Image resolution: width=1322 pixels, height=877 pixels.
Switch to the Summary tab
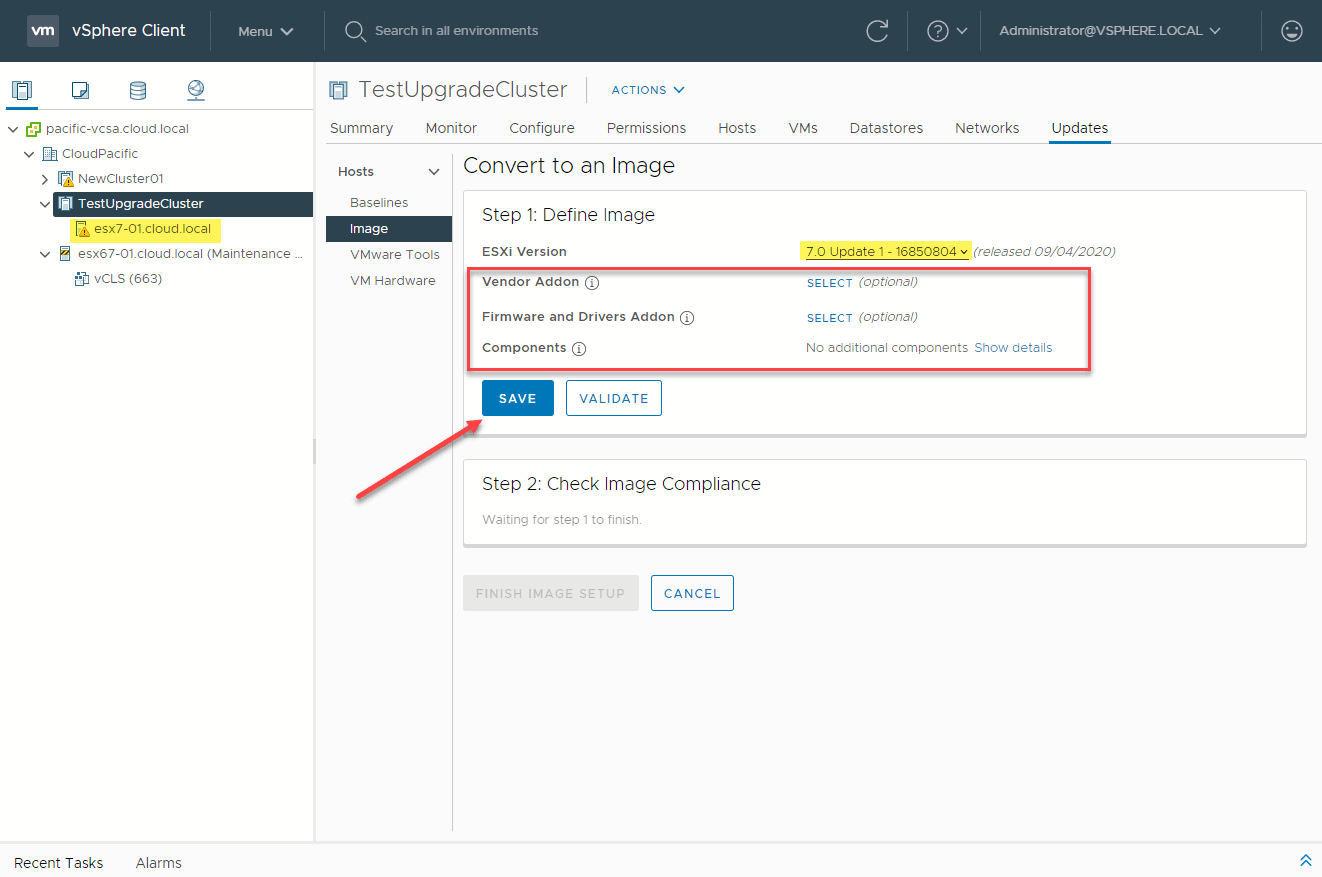click(361, 128)
